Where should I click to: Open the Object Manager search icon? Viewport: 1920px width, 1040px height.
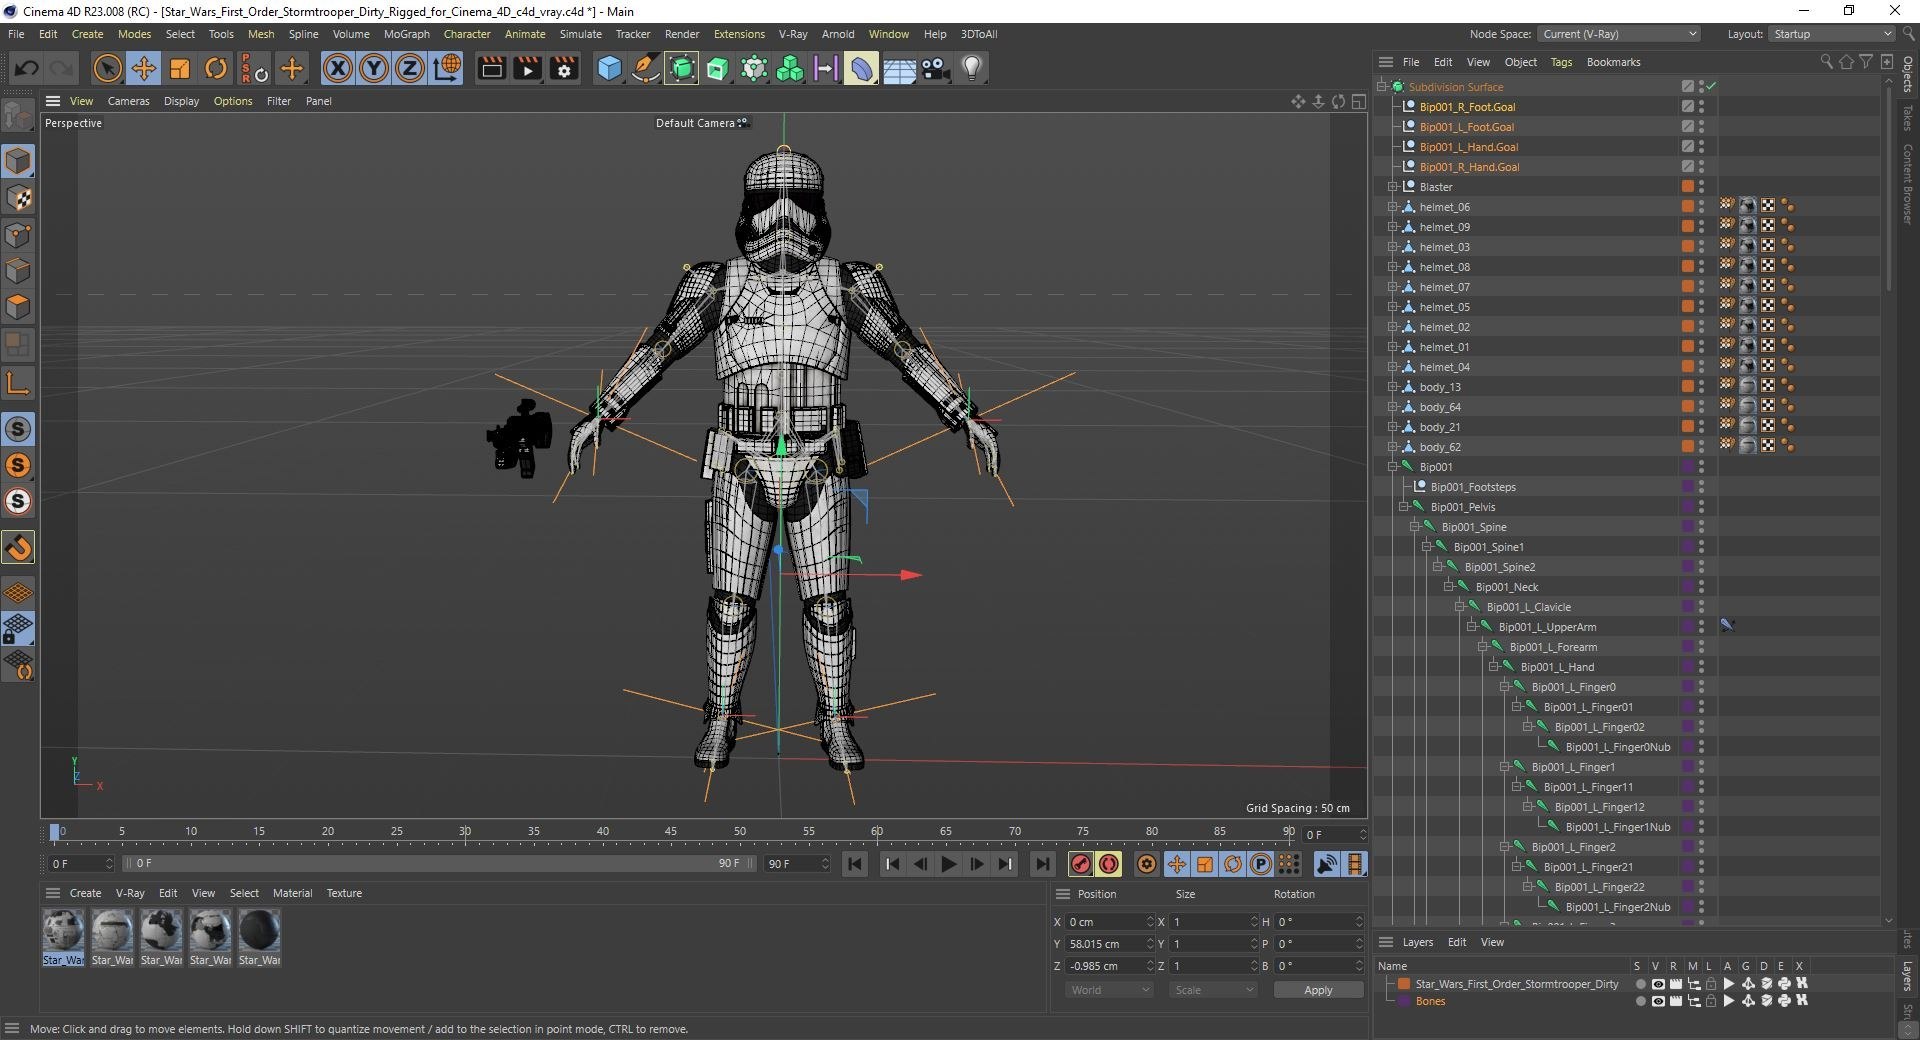[x=1826, y=62]
